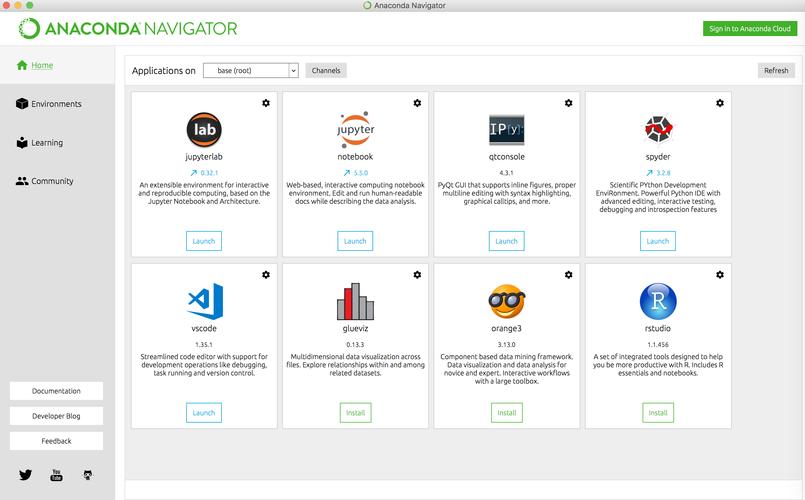Click the glueviz version 0.13.3
Screen dimensions: 805x500
tap(355, 344)
